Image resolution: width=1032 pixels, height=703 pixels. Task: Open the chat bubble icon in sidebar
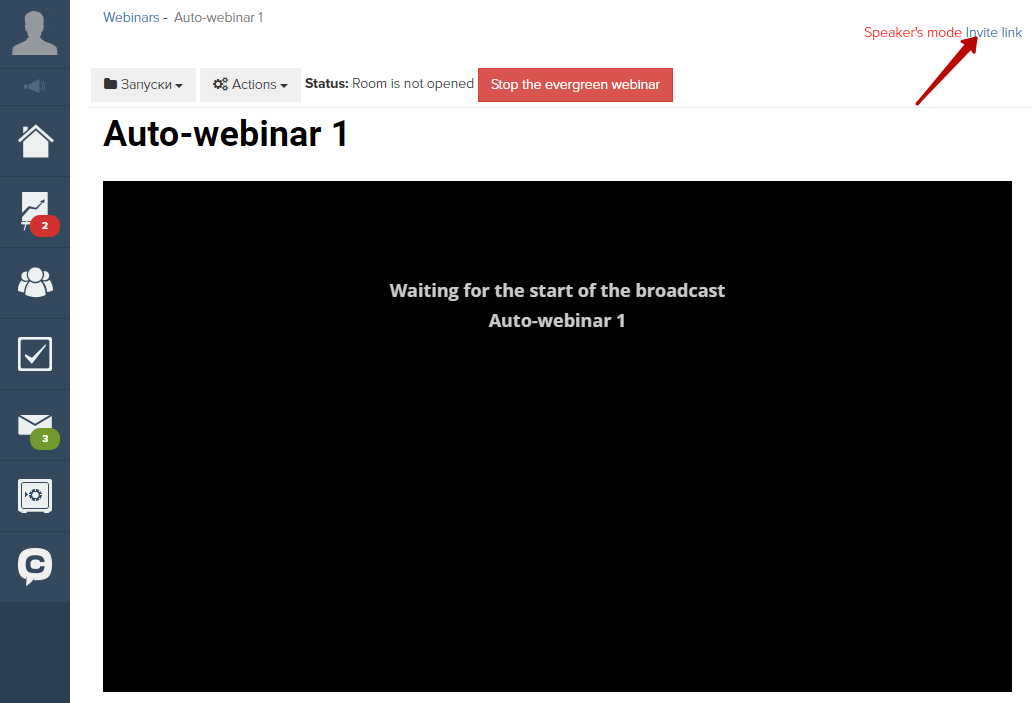pos(35,566)
